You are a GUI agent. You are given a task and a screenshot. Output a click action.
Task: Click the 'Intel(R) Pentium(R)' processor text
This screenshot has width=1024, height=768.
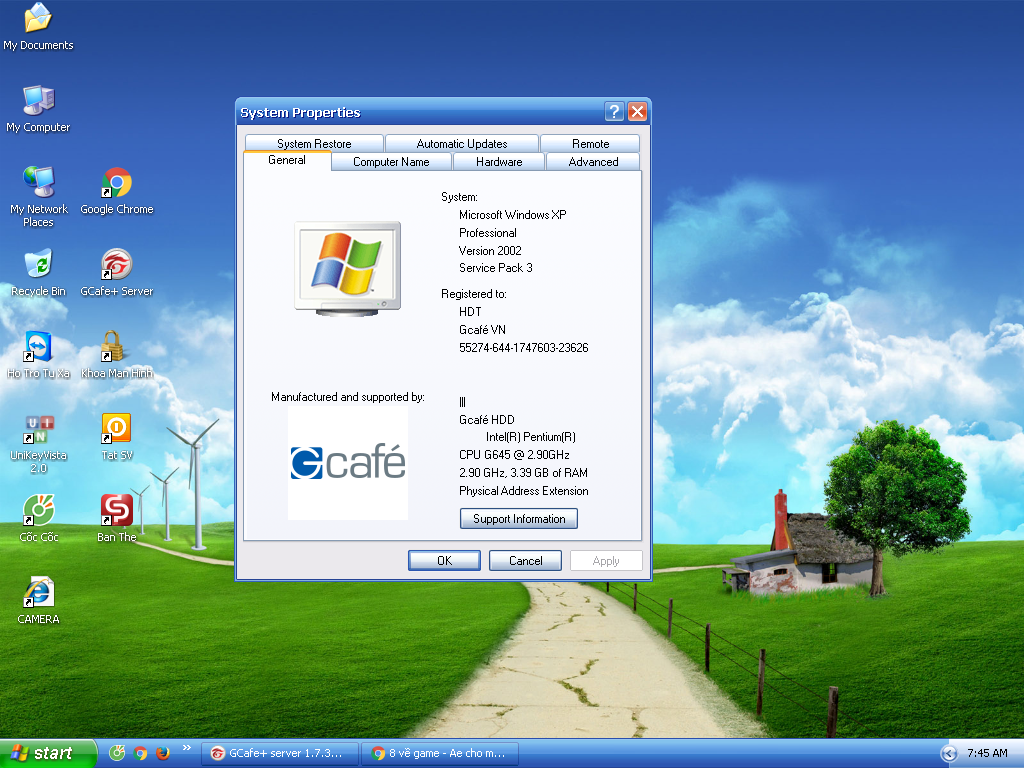pyautogui.click(x=531, y=437)
